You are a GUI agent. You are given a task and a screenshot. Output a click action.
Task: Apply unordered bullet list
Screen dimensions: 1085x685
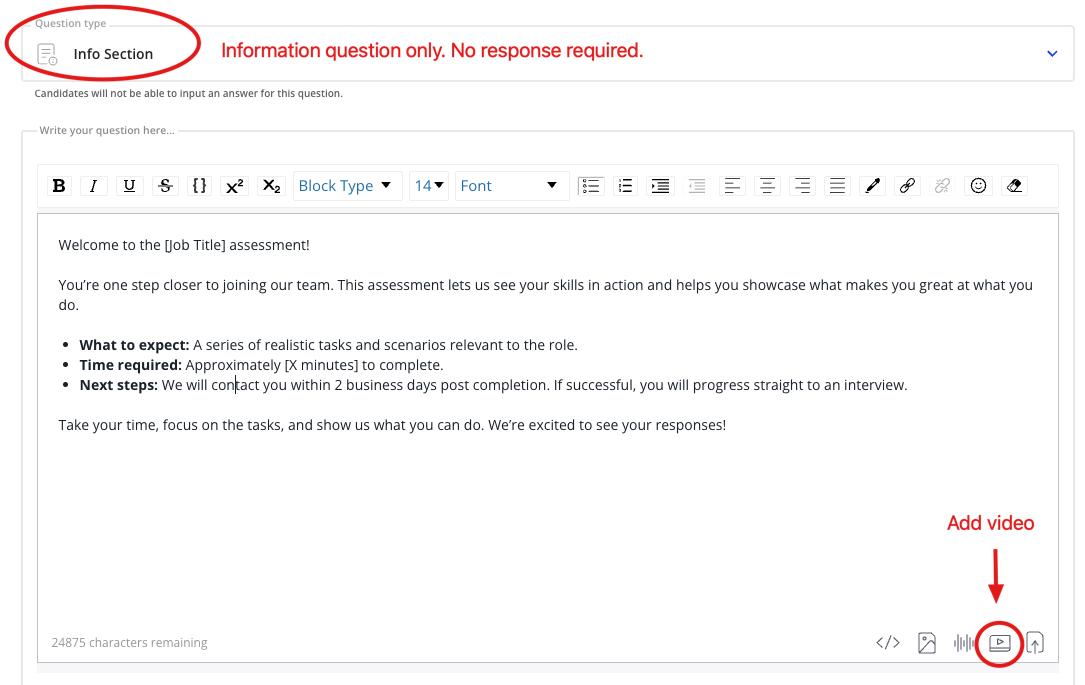click(590, 185)
